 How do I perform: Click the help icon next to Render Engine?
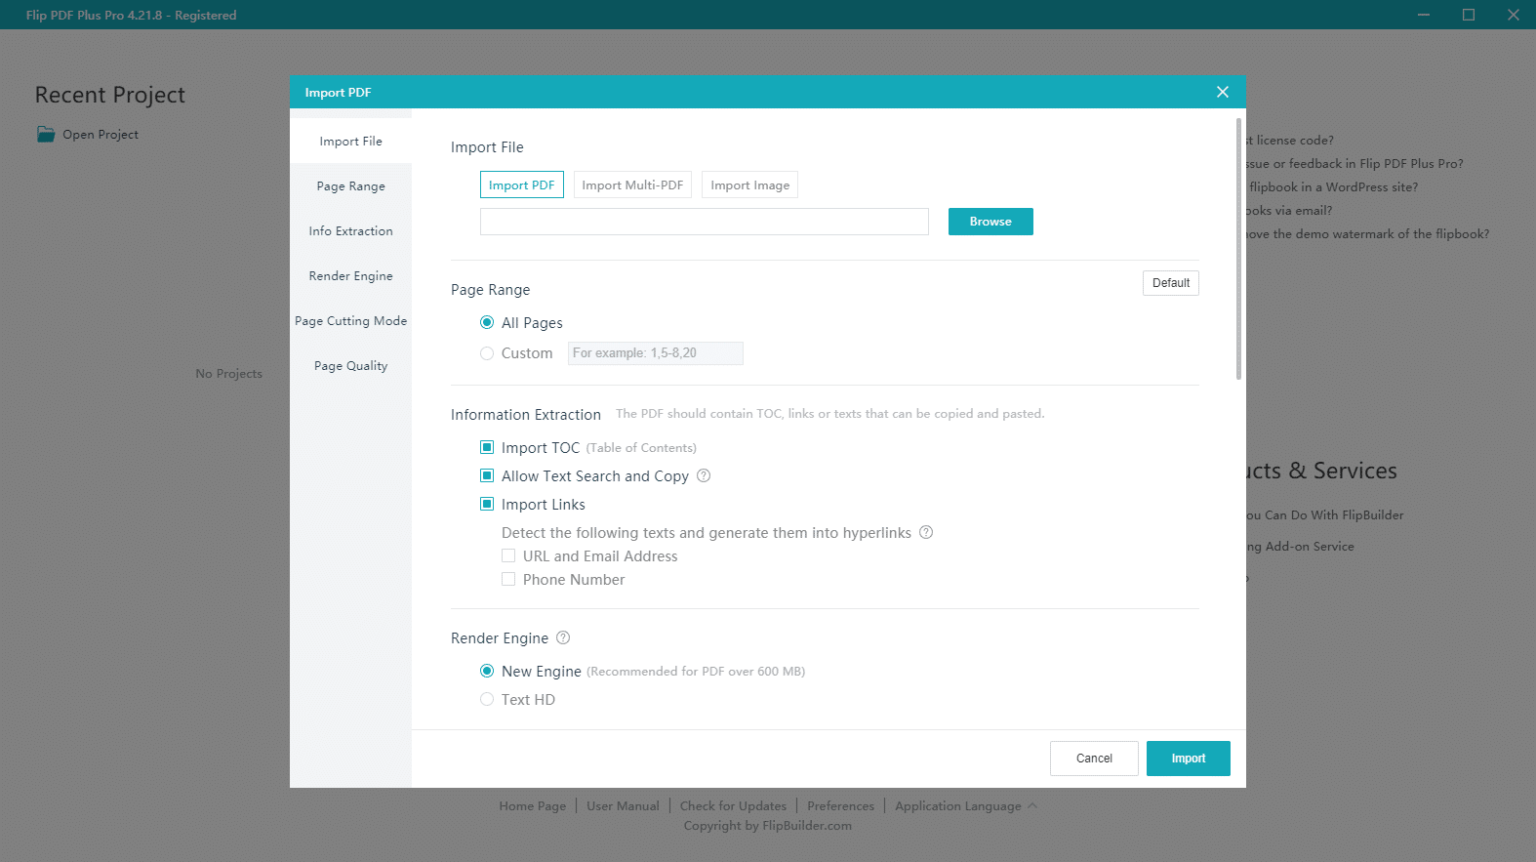click(x=563, y=638)
